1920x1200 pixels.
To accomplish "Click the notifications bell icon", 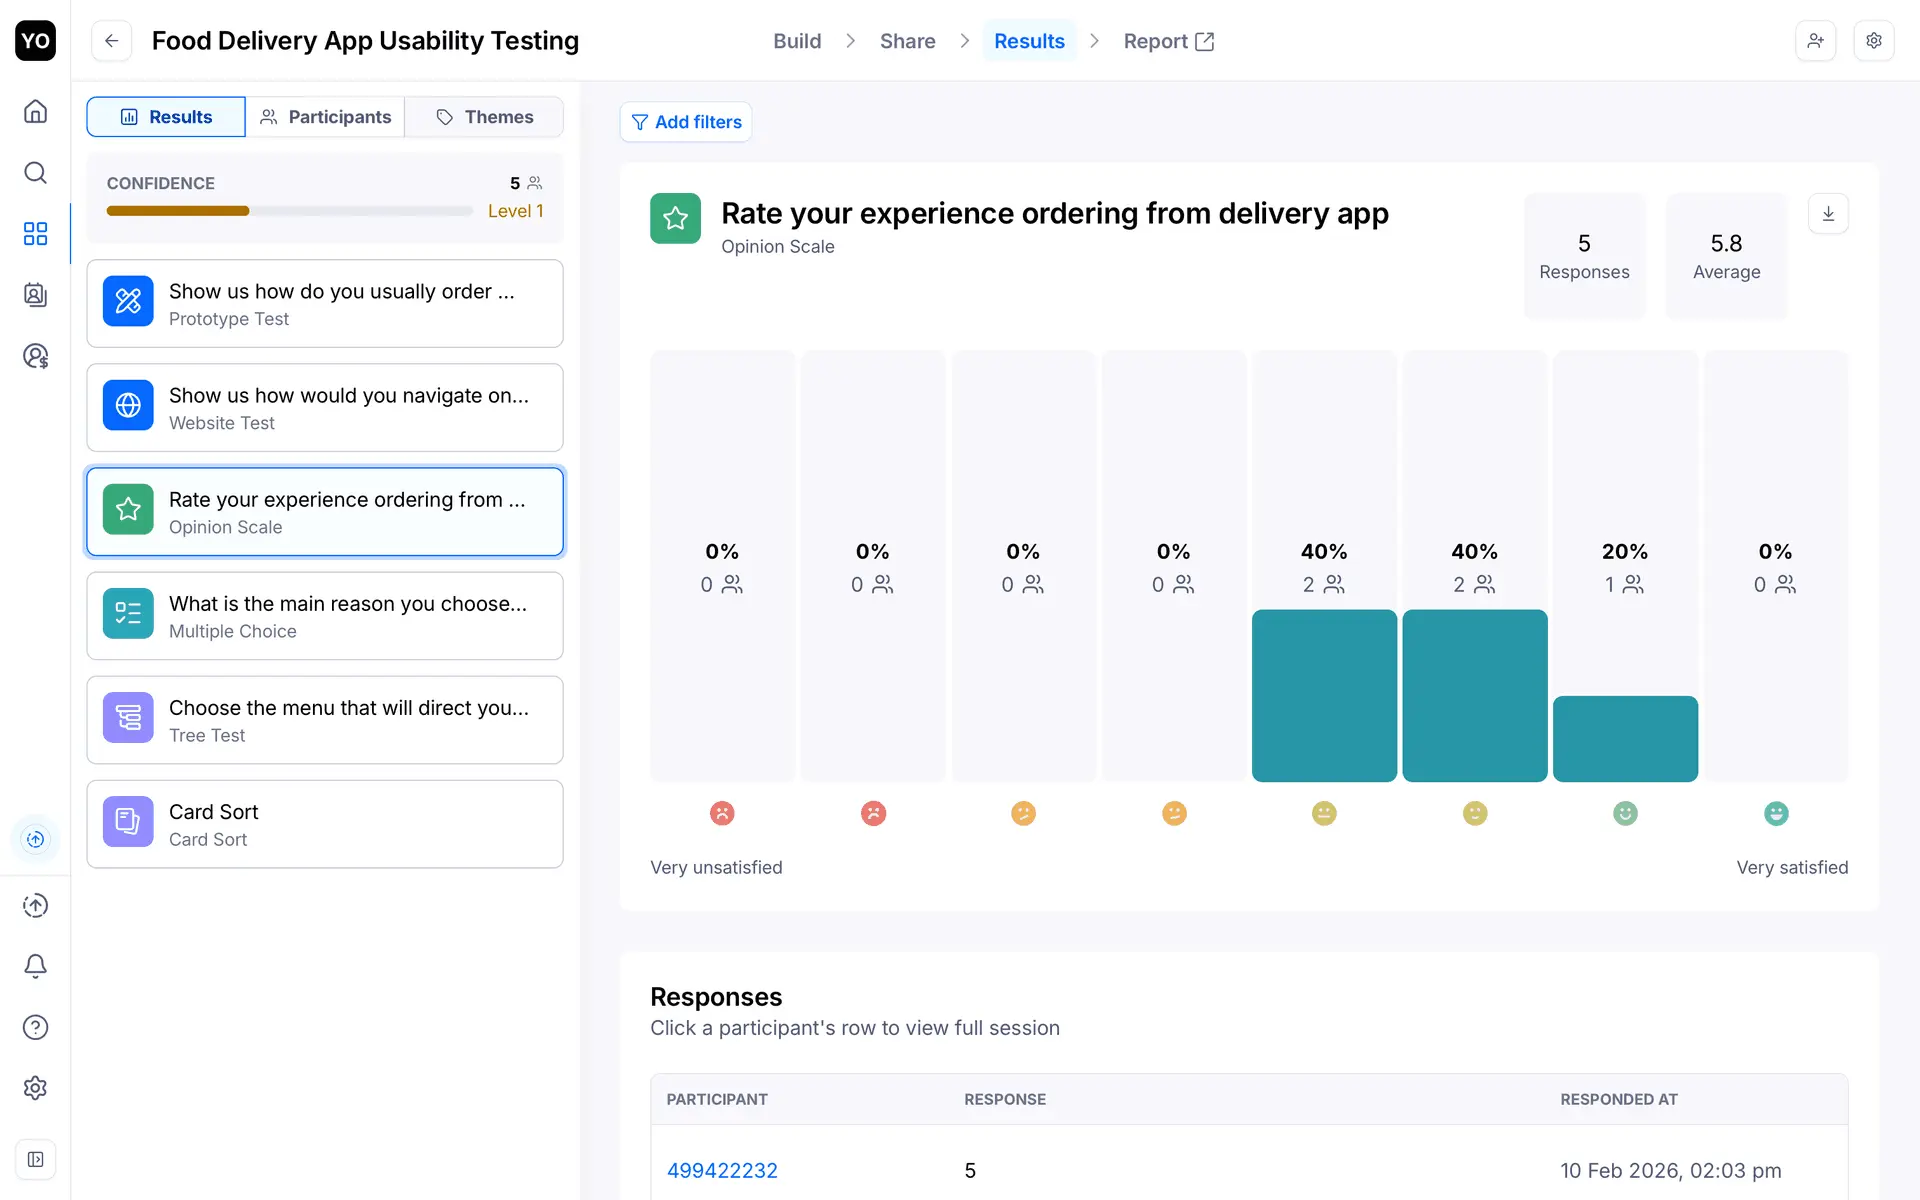I will (x=35, y=966).
